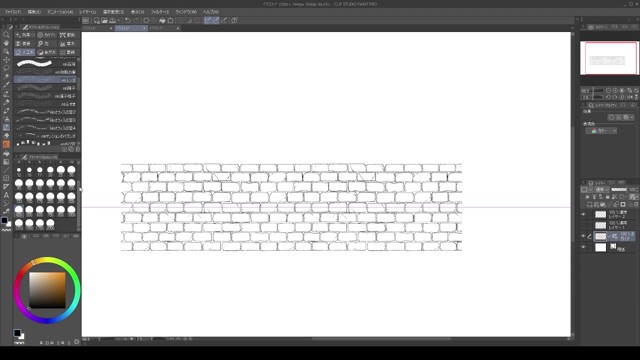
Task: Click the Navigator canvas thumbnail
Action: (x=609, y=58)
